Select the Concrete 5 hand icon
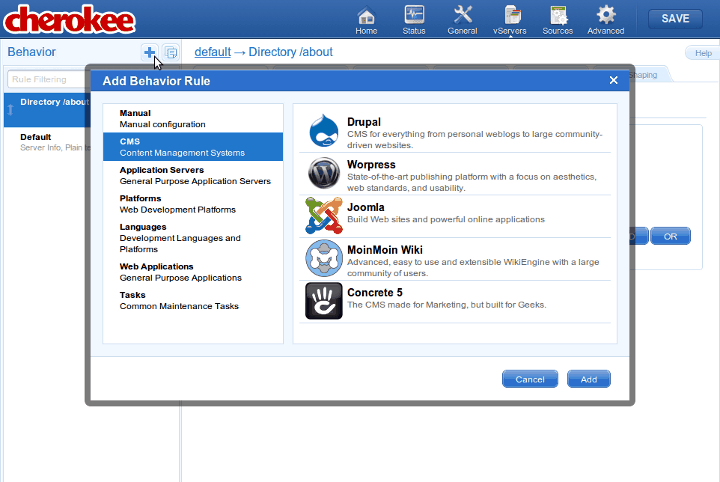This screenshot has width=720, height=482. coord(325,300)
